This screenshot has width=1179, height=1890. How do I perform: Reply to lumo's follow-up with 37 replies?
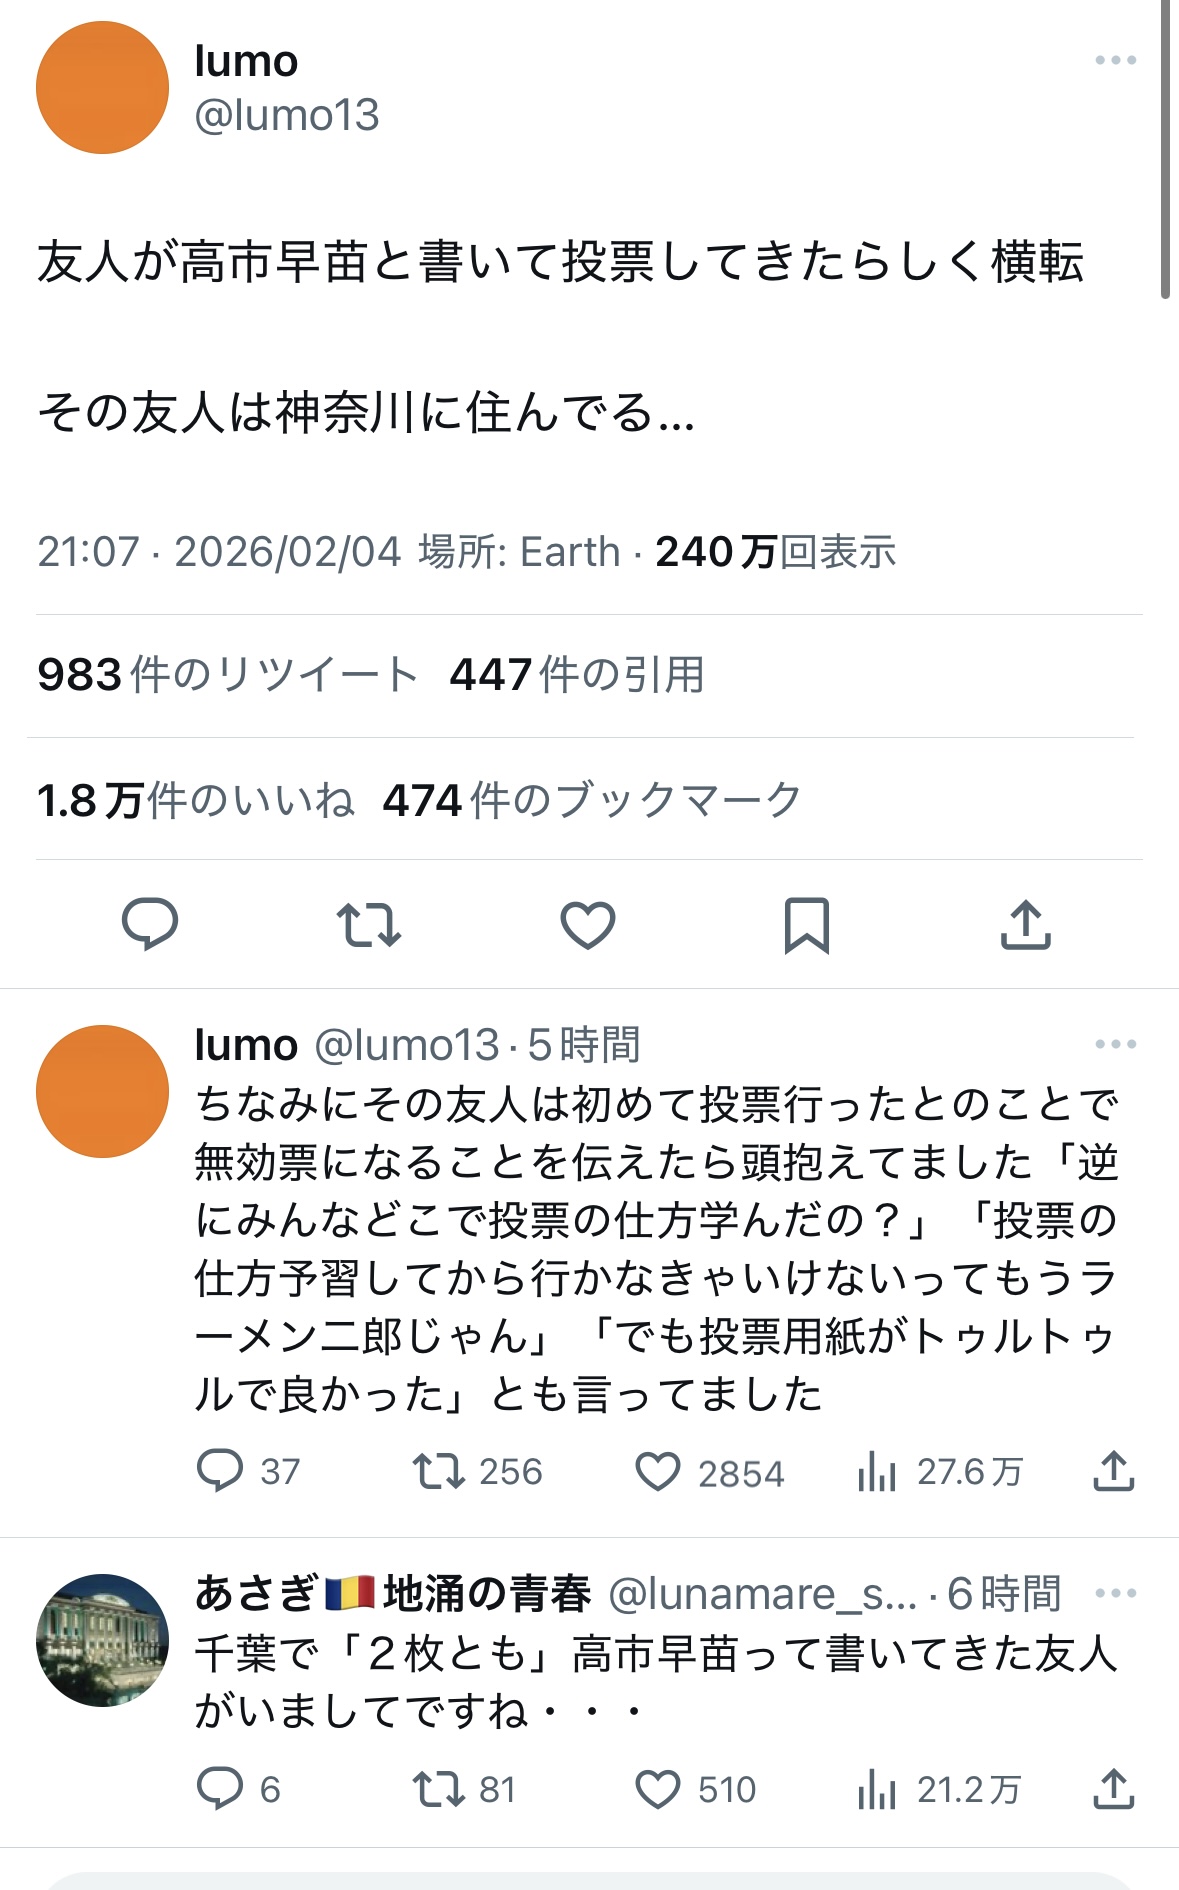click(220, 1471)
